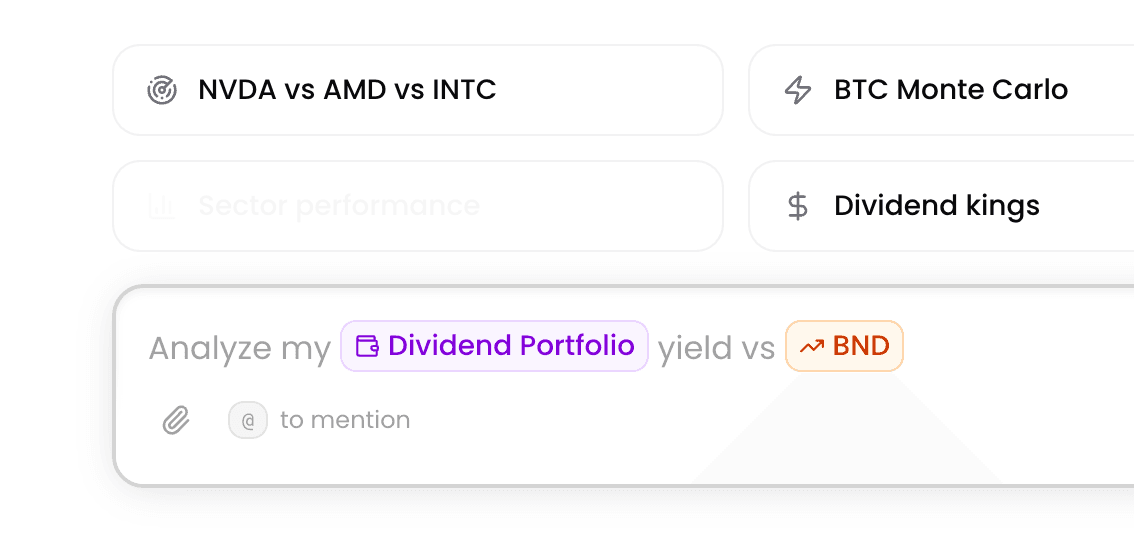
Task: Click the "Dividend Portfolio" chip label
Action: point(511,346)
